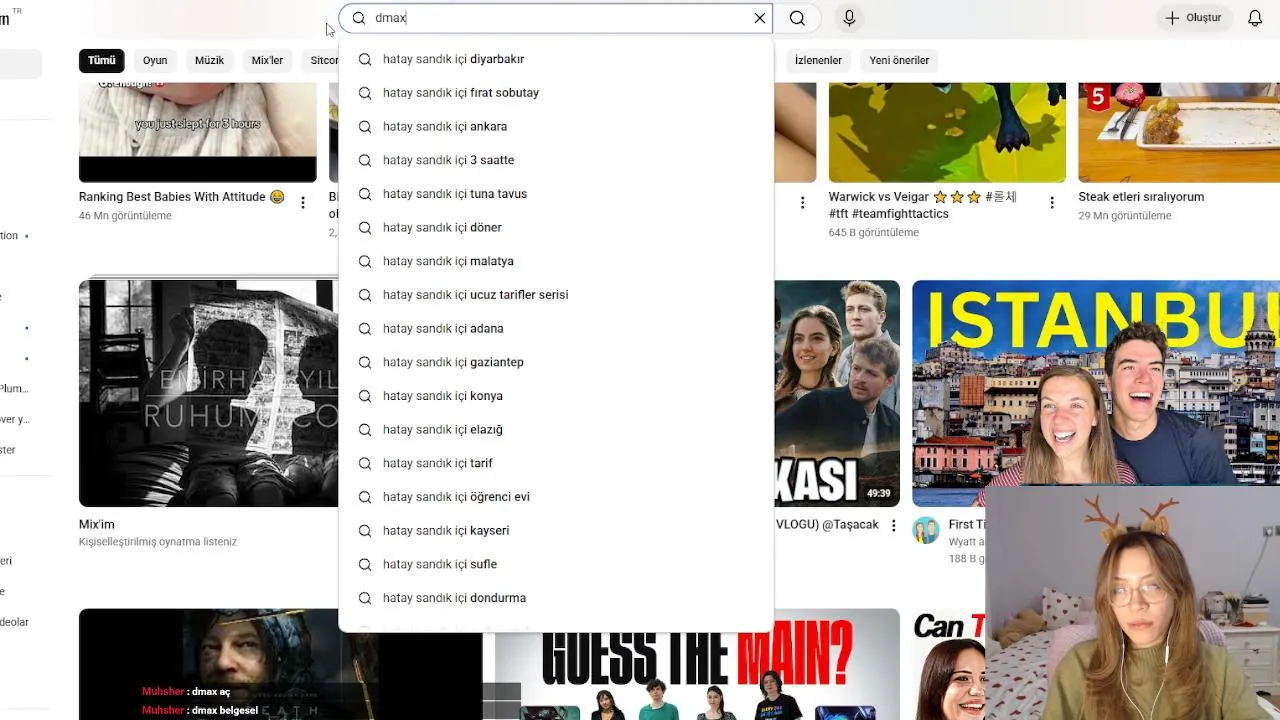Choose suggestion hatay sandık içi dondurma

[556, 598]
